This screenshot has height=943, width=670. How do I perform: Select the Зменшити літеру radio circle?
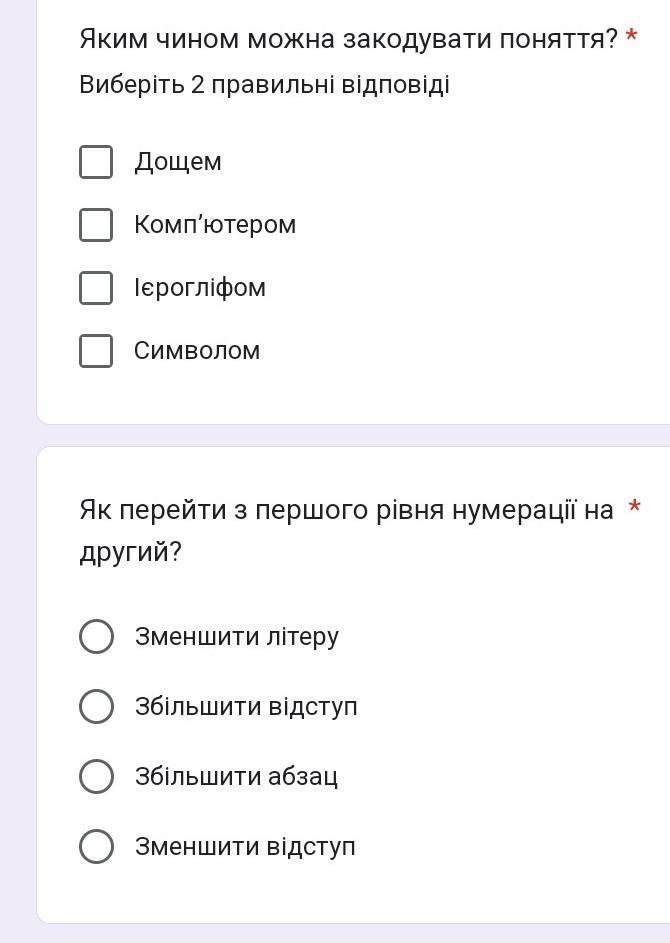(96, 636)
